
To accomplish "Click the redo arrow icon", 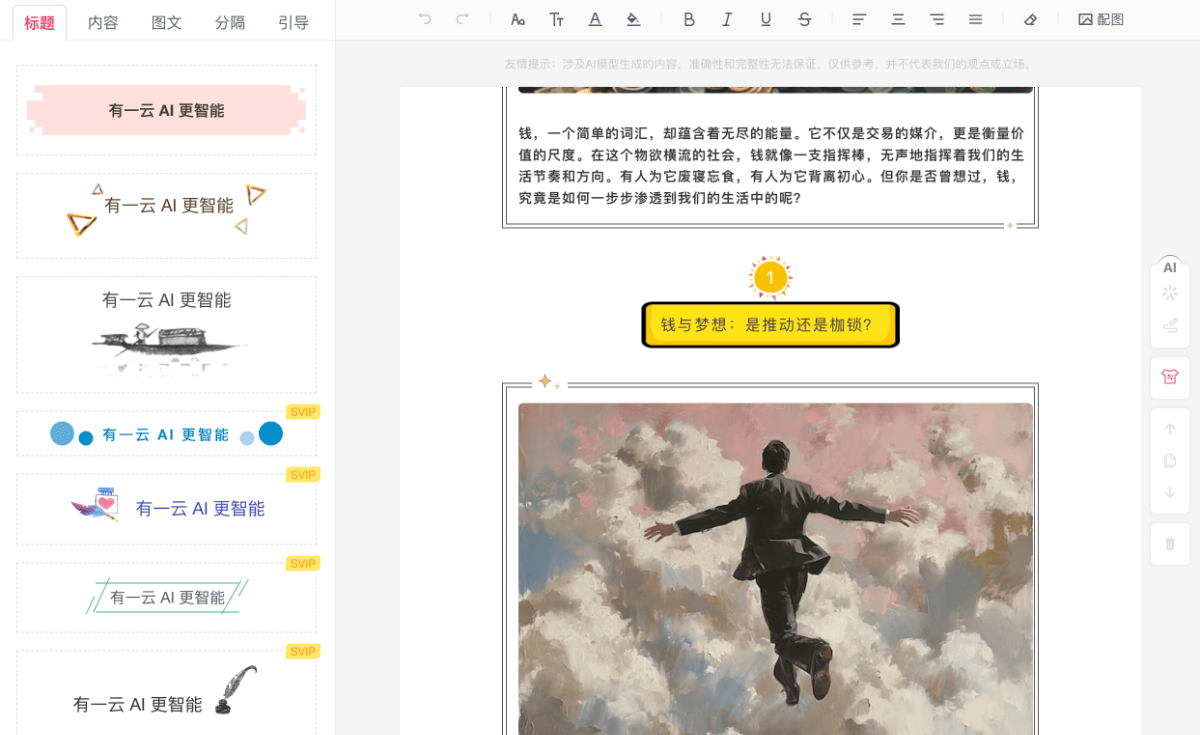I will click(x=462, y=19).
